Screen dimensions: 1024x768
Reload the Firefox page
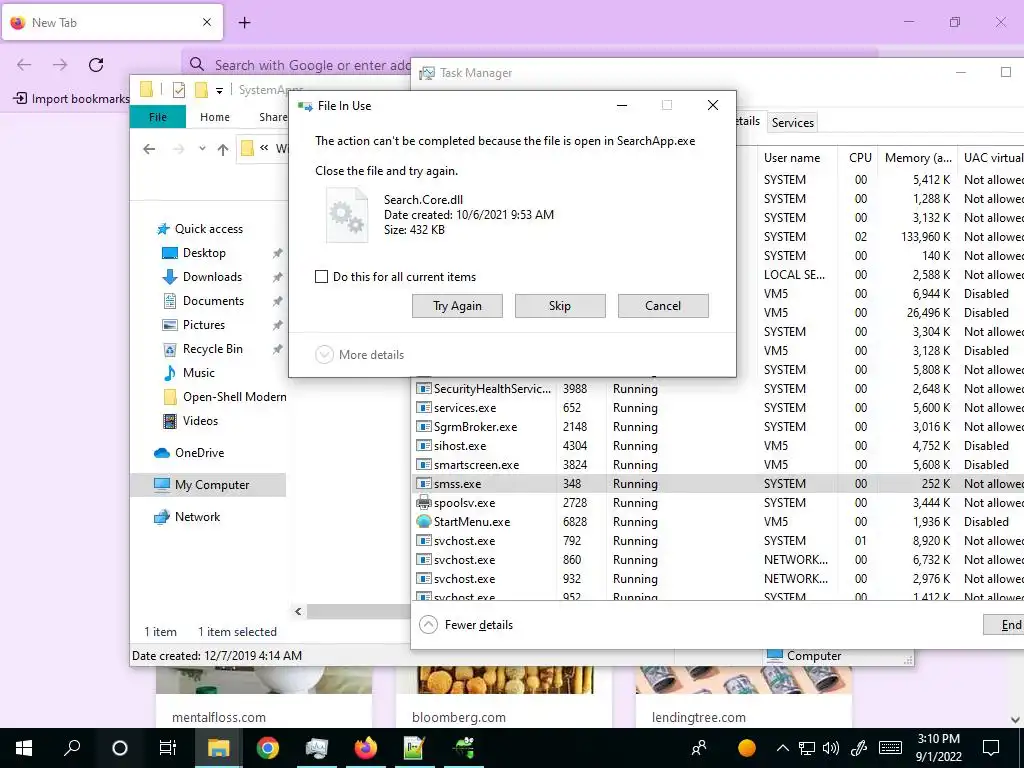[x=96, y=65]
